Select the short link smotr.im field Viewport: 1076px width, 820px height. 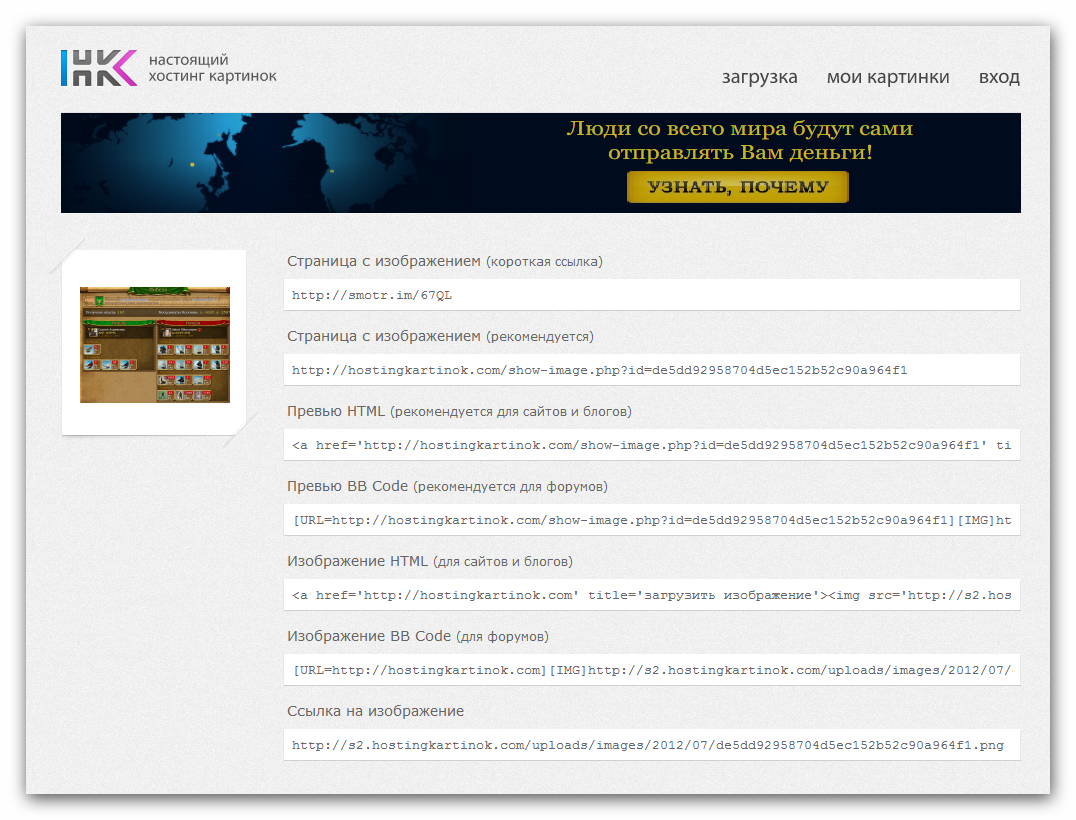click(x=652, y=295)
